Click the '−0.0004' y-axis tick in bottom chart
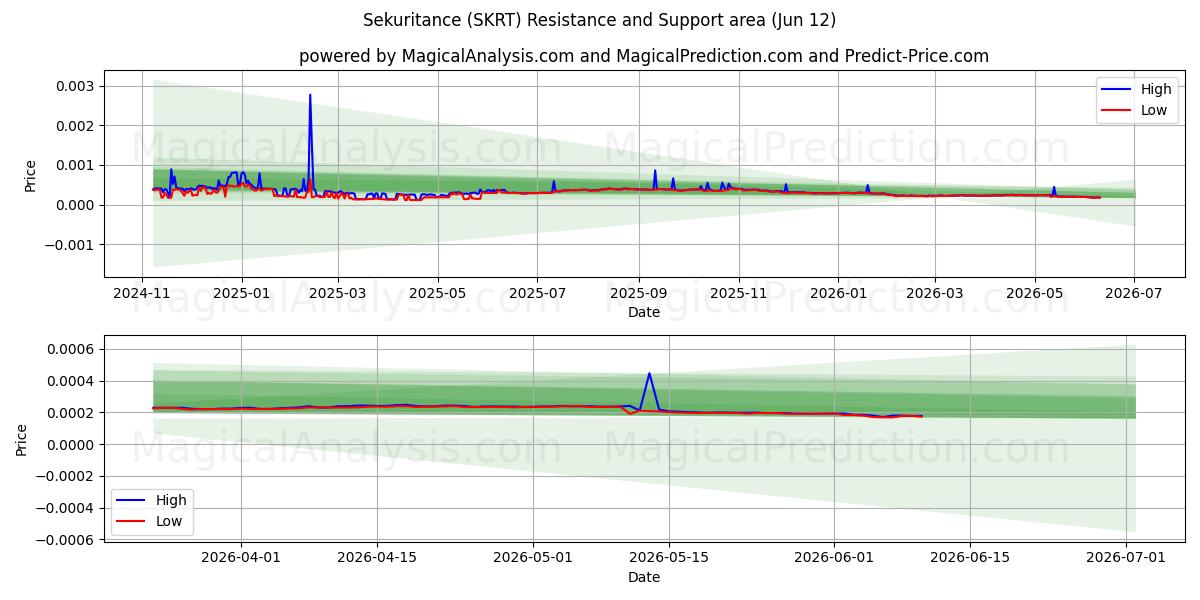Image resolution: width=1200 pixels, height=600 pixels. 65,508
